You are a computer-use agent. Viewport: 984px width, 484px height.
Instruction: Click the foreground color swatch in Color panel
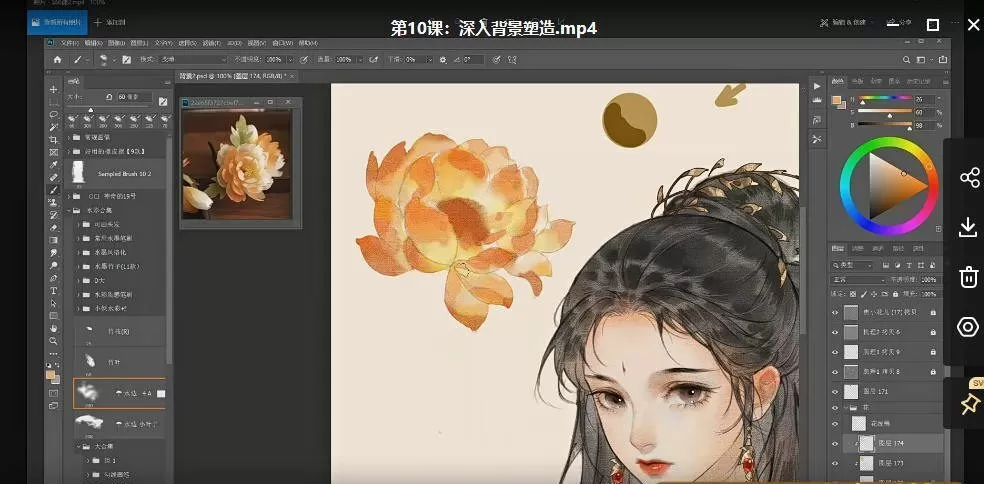pos(836,99)
